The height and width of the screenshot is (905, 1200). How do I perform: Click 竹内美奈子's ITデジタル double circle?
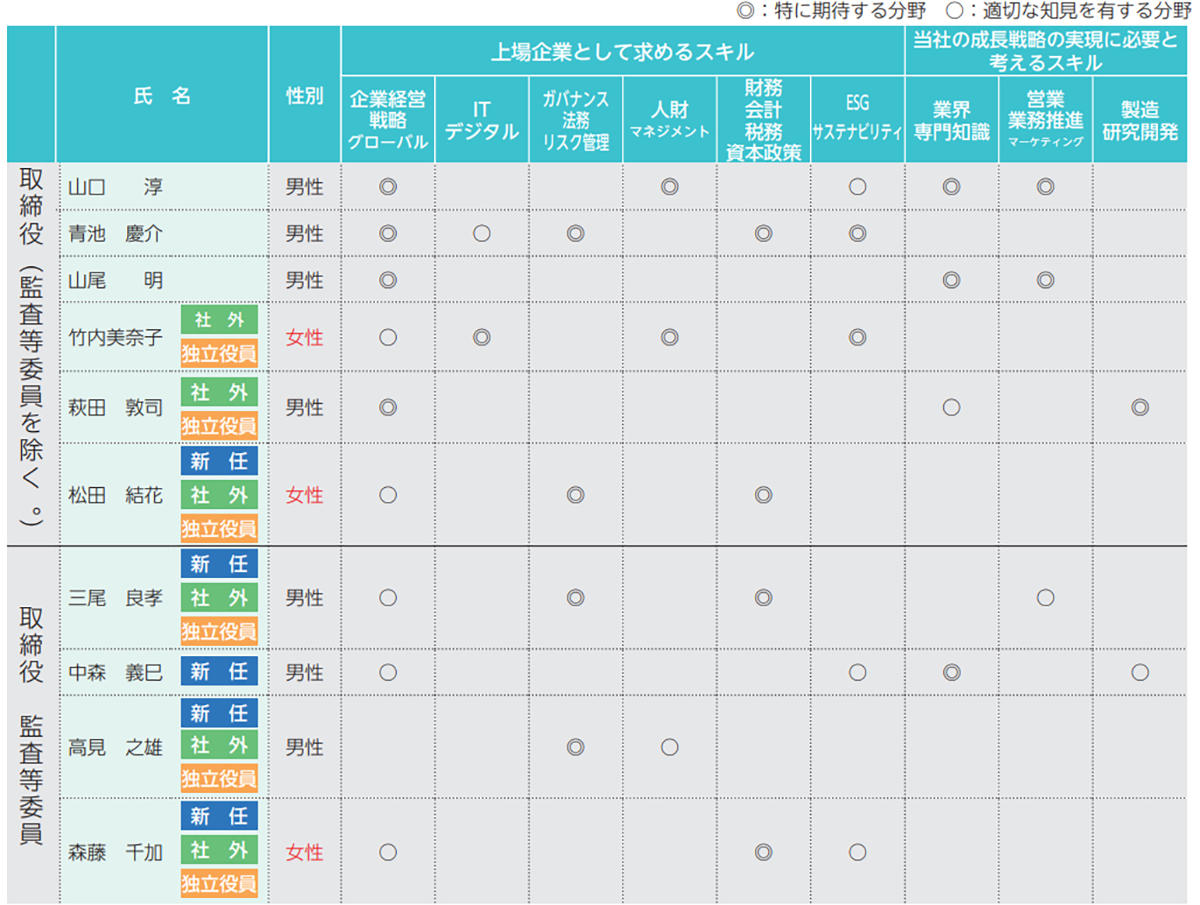point(481,337)
